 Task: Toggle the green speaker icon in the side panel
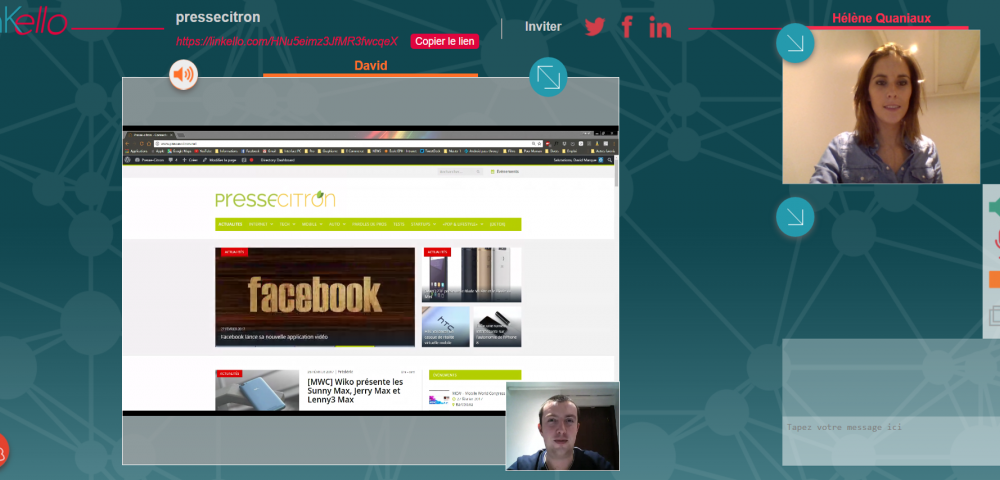click(994, 207)
